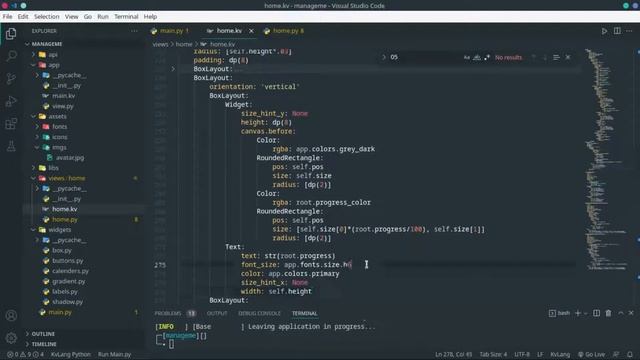Open editor More Actions ellipsis
640x360 pixels.
[629, 31]
